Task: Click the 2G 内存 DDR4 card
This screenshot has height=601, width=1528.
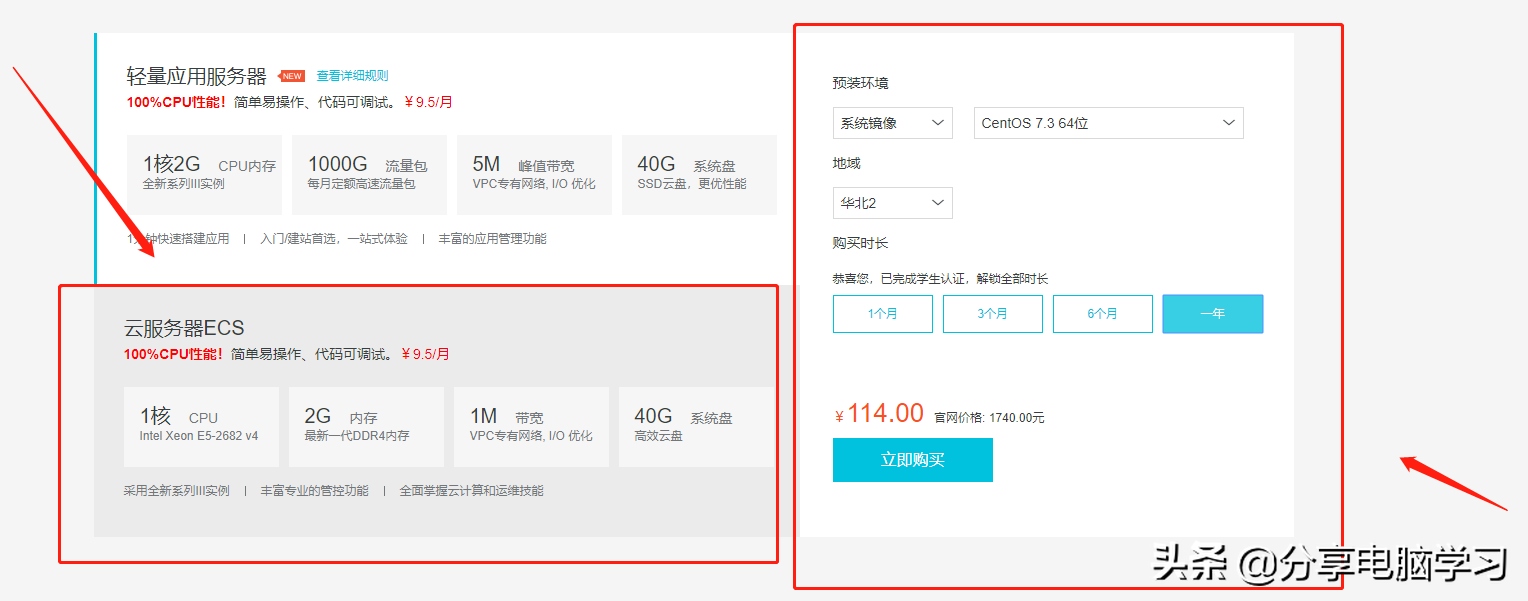Action: coord(366,426)
